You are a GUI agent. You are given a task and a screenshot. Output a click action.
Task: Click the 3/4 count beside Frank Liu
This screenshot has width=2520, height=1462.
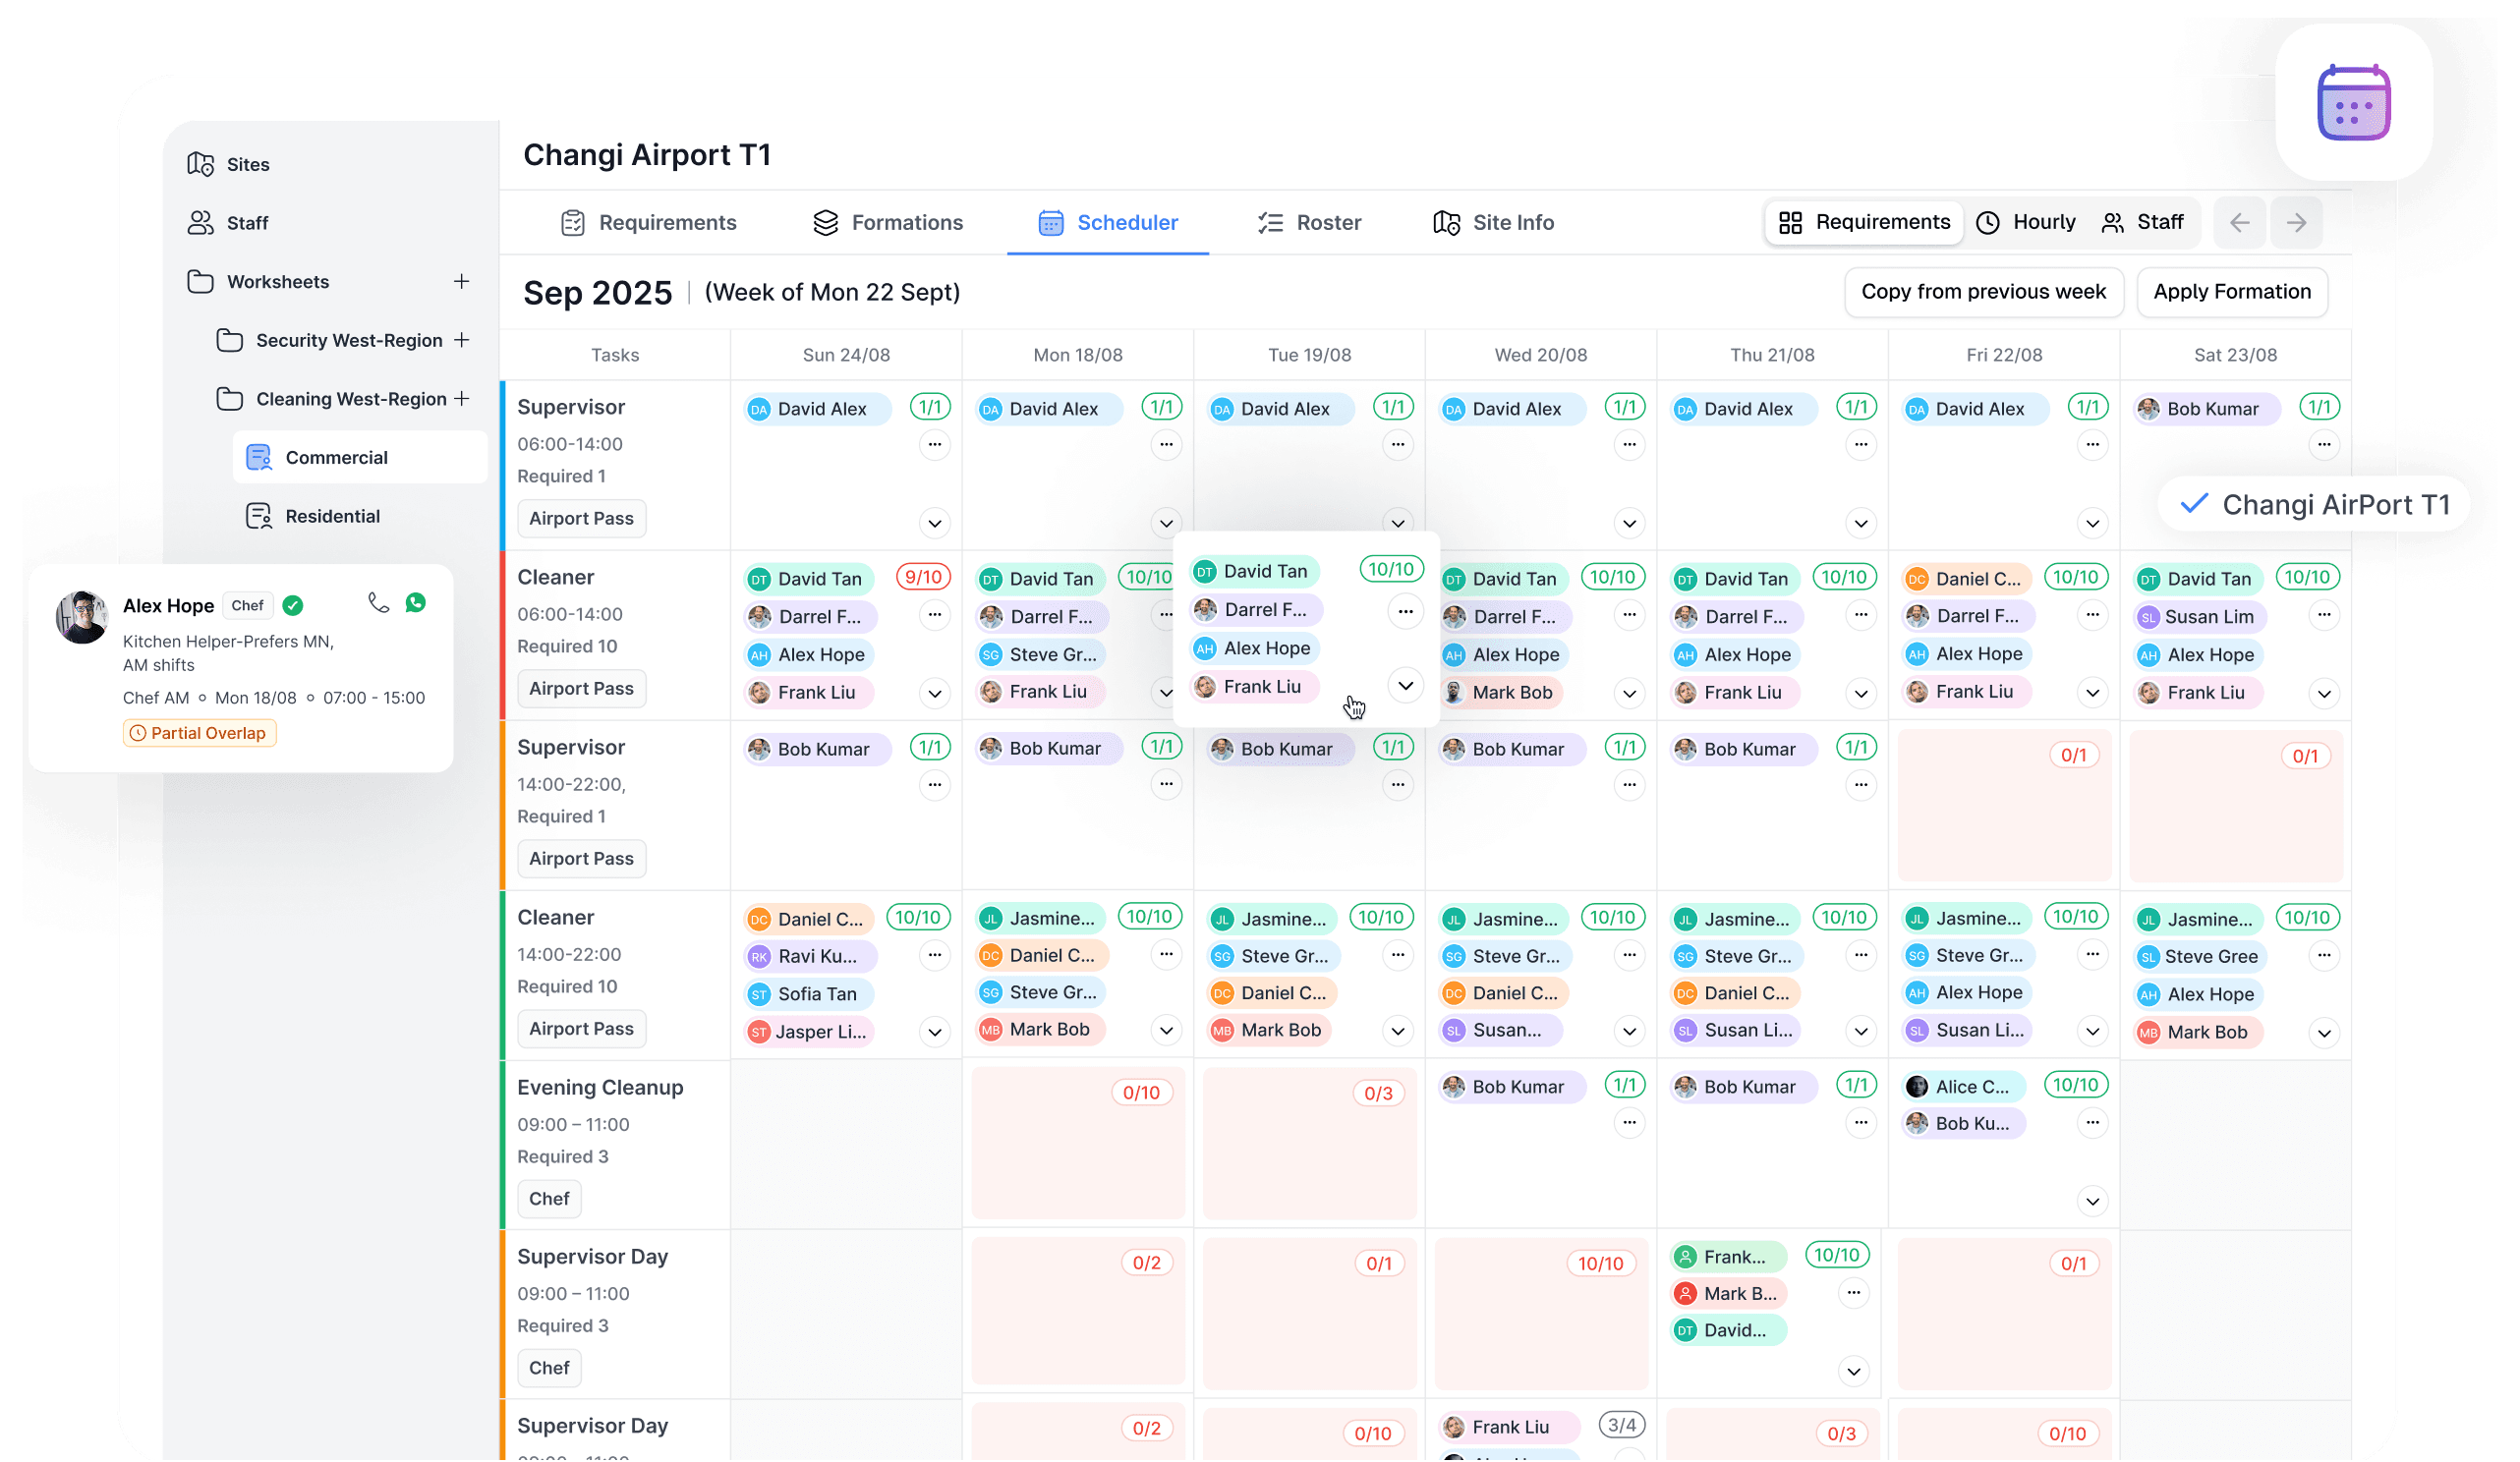(x=1621, y=1425)
